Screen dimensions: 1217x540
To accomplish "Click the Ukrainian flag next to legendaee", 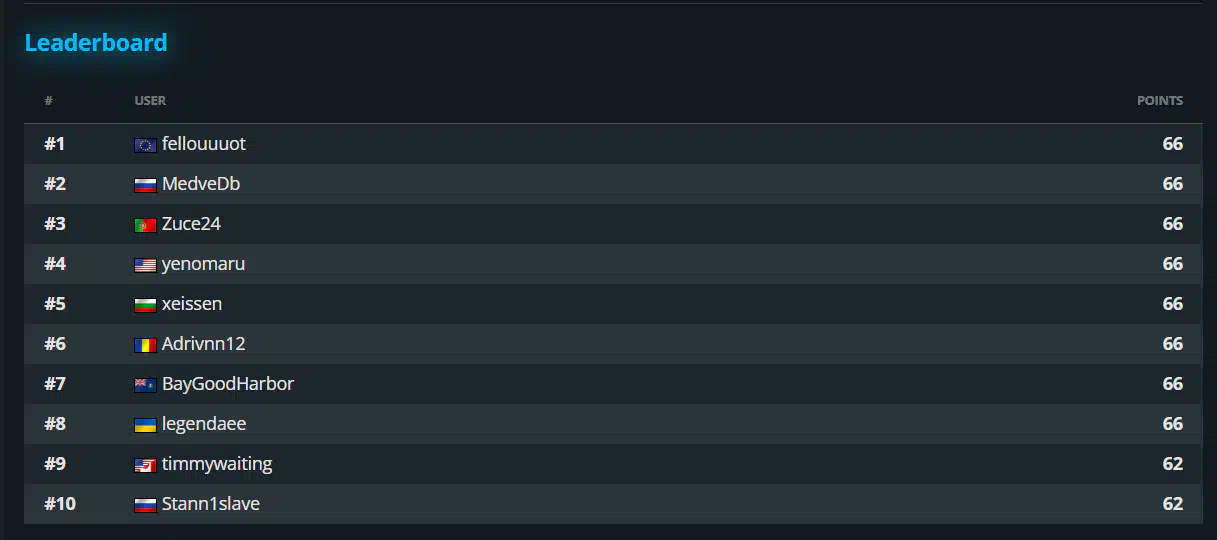I will [145, 425].
